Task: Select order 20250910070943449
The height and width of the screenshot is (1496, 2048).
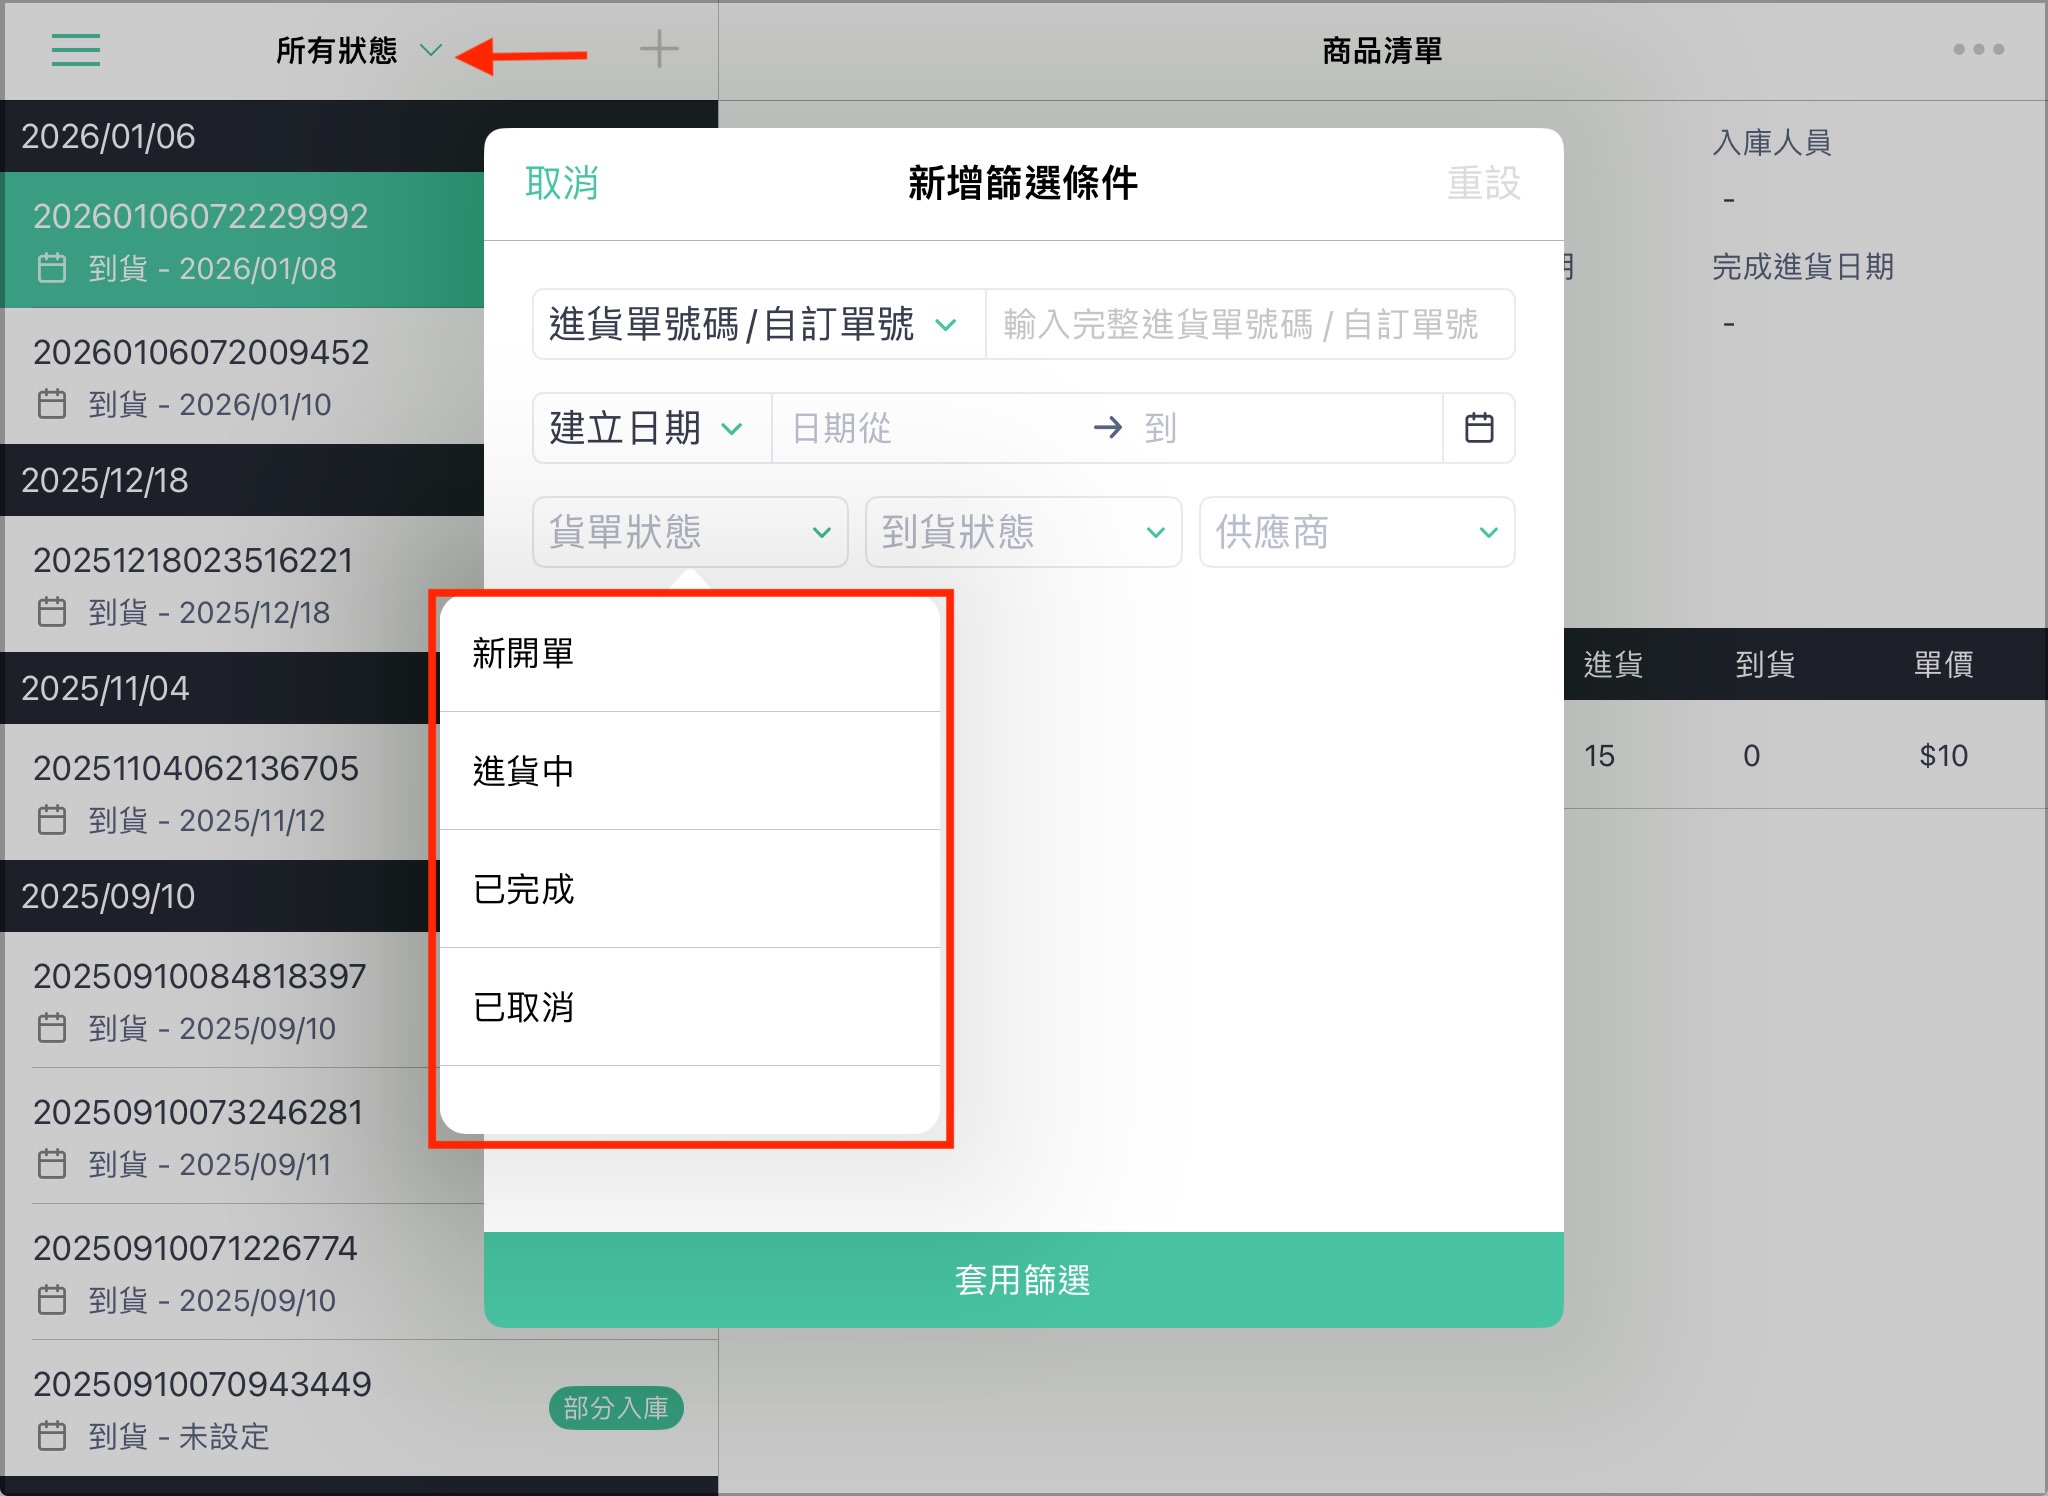Action: coord(359,1408)
